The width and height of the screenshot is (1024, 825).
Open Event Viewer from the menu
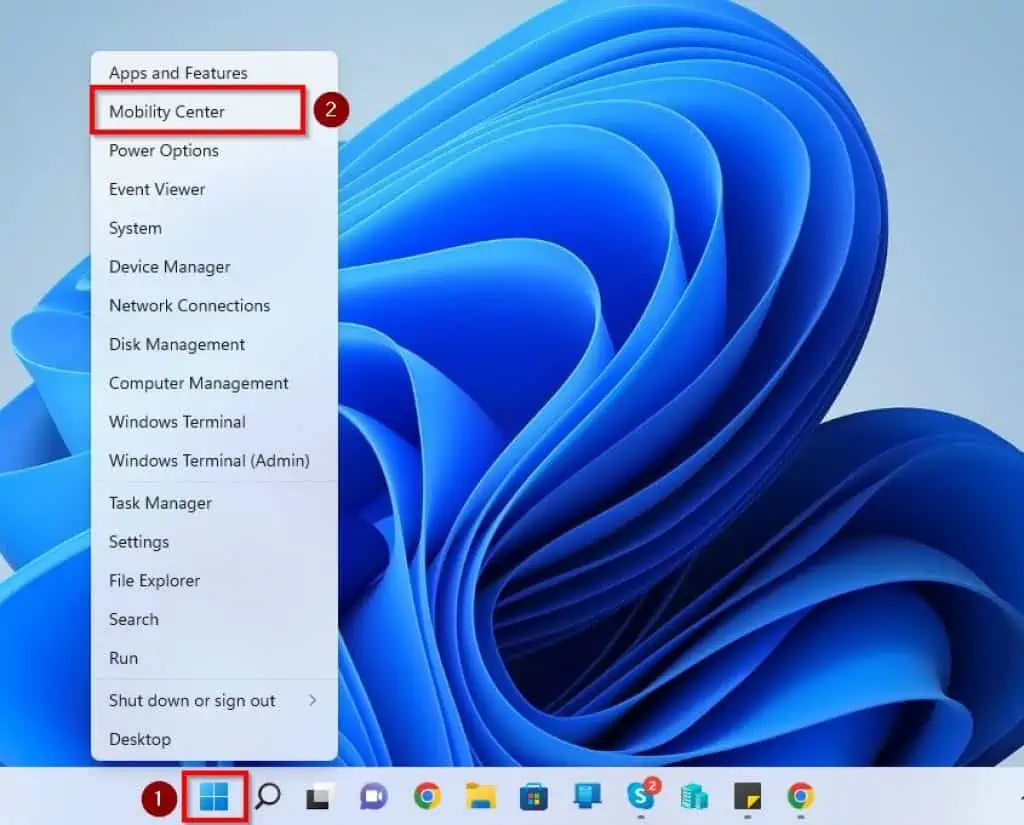coord(157,189)
